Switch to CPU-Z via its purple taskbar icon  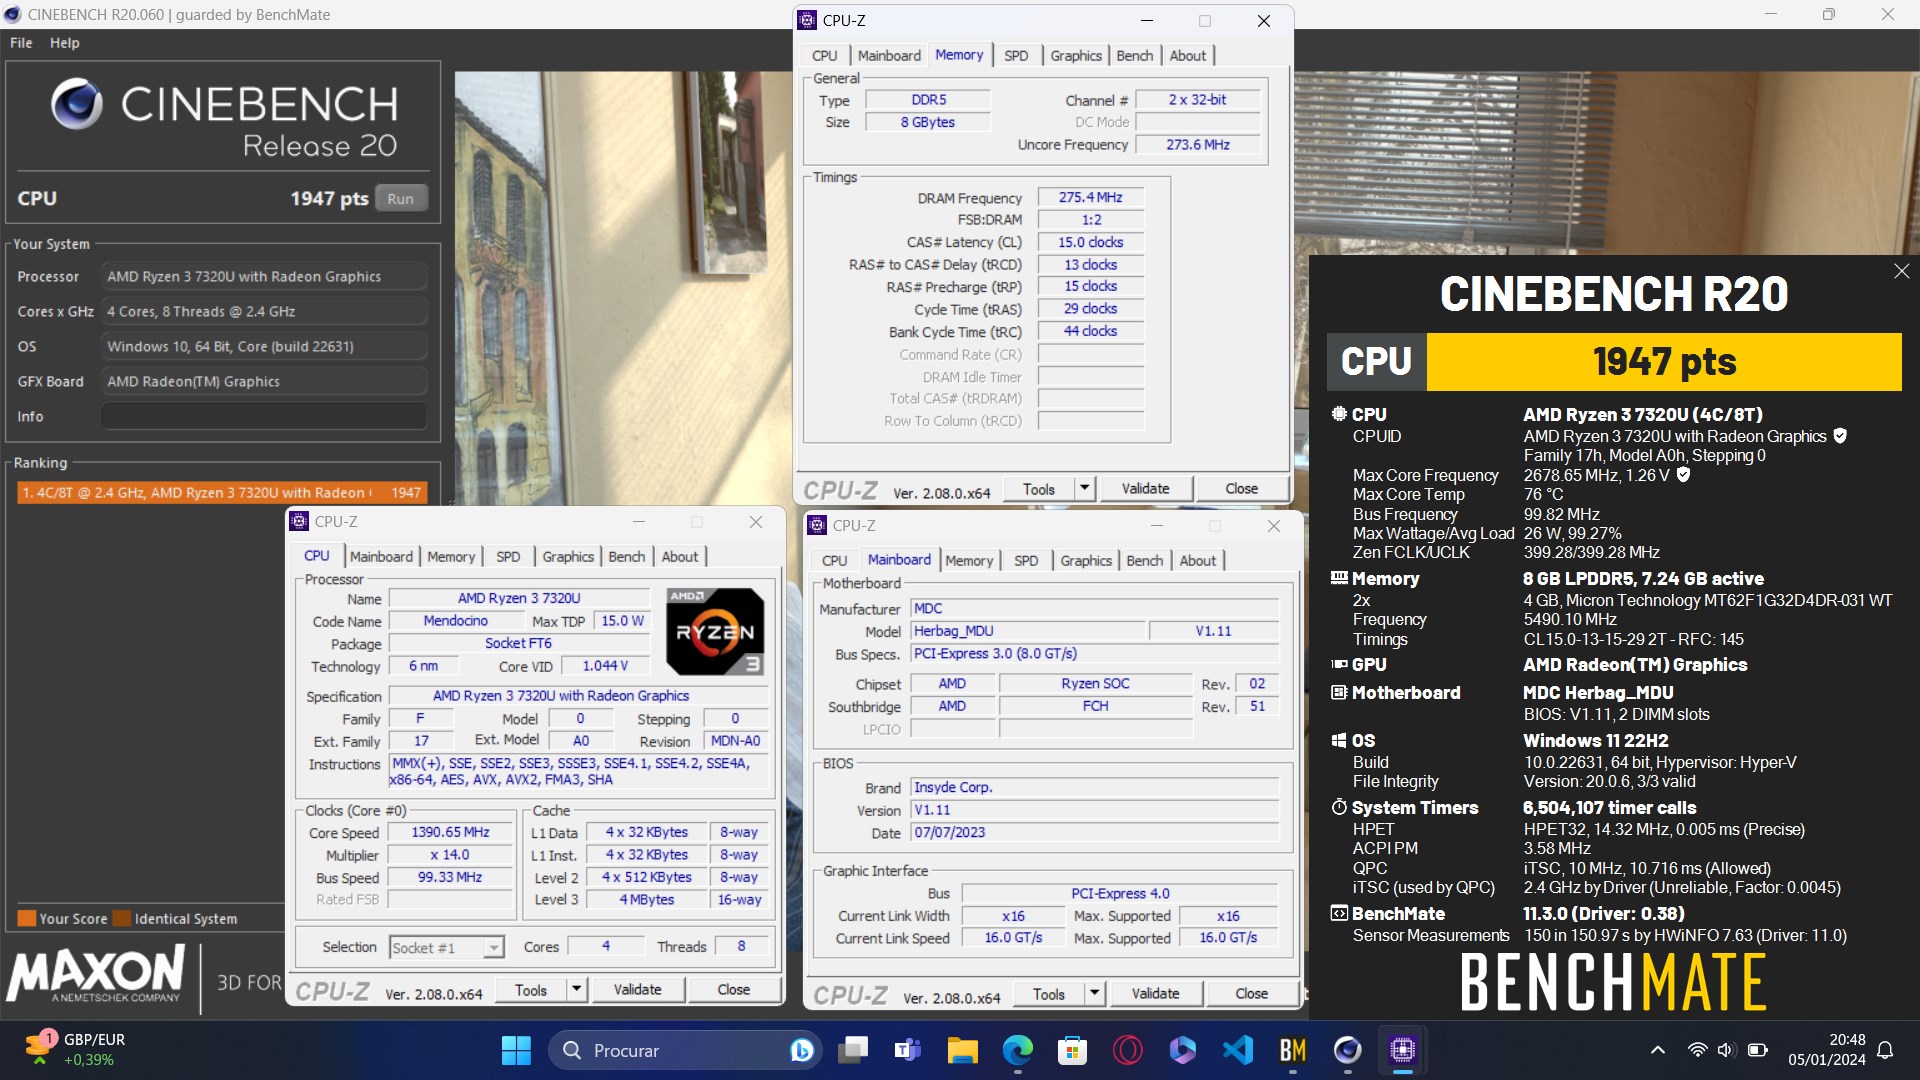(1403, 1050)
